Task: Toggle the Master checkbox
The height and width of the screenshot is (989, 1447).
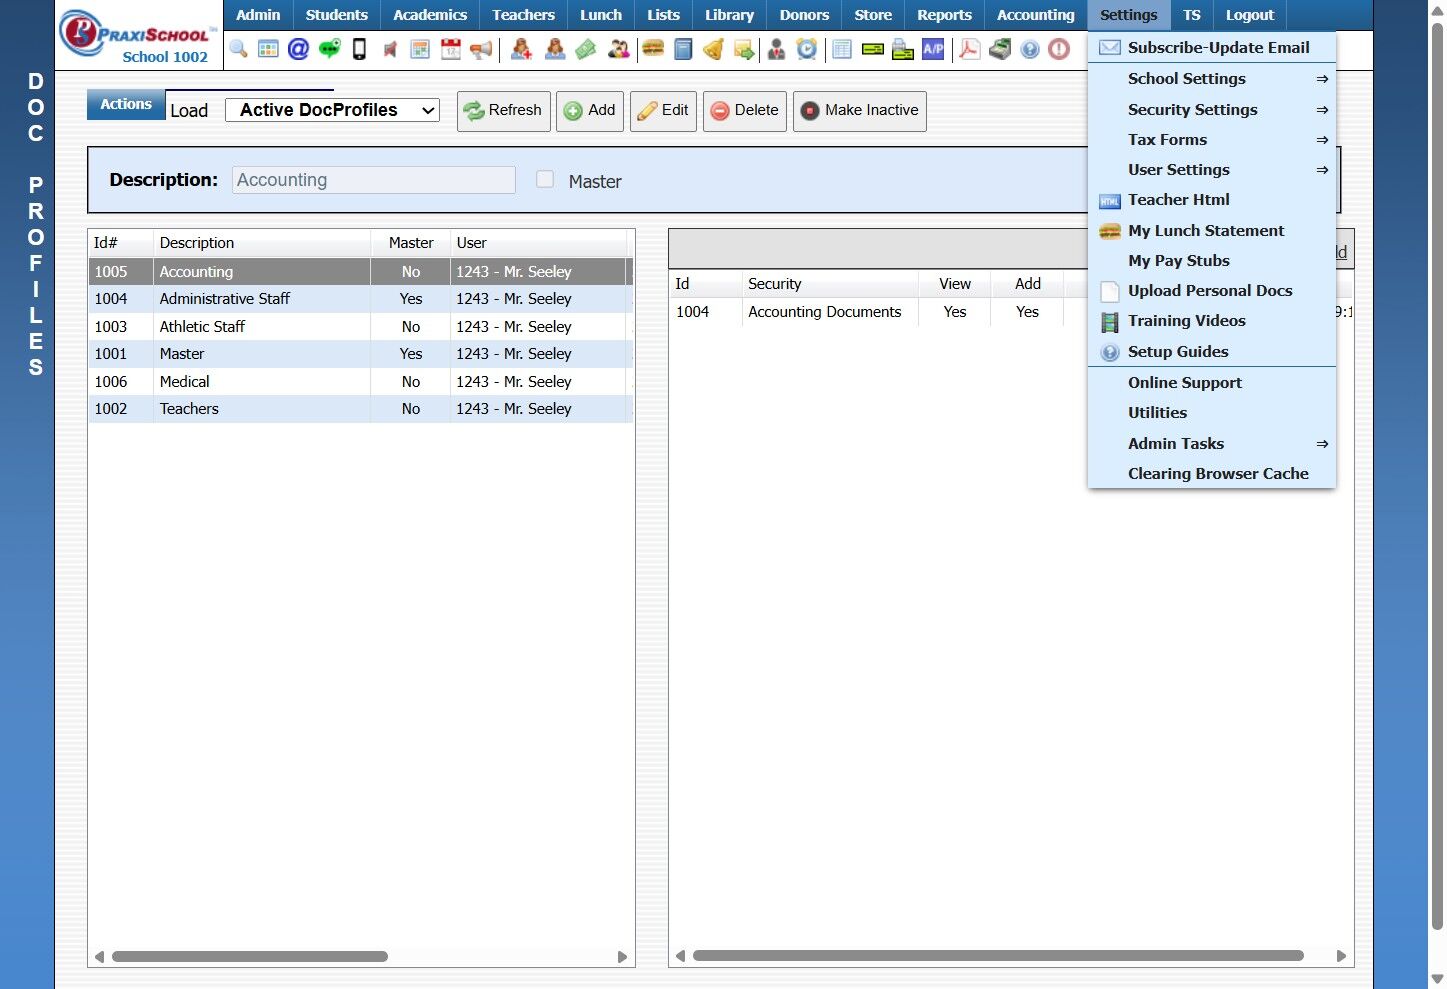Action: (545, 180)
